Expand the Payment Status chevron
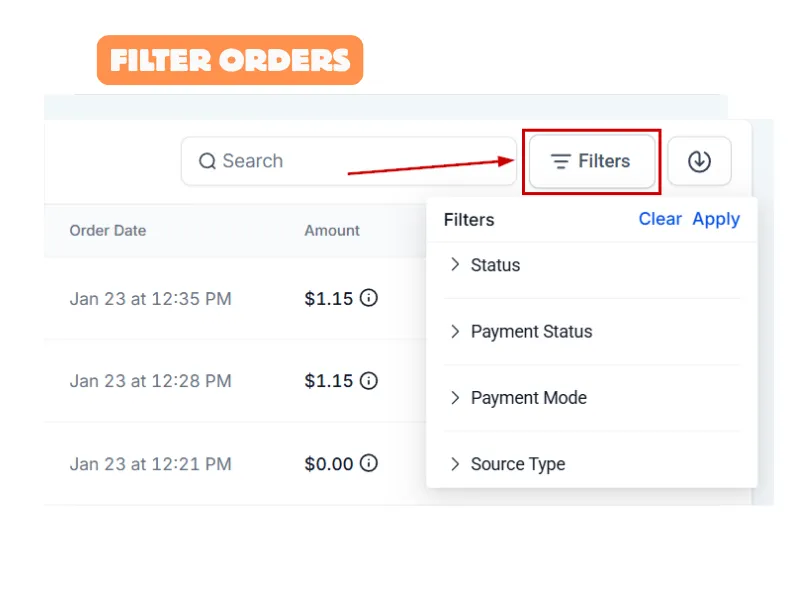The image size is (800, 600). (x=455, y=331)
